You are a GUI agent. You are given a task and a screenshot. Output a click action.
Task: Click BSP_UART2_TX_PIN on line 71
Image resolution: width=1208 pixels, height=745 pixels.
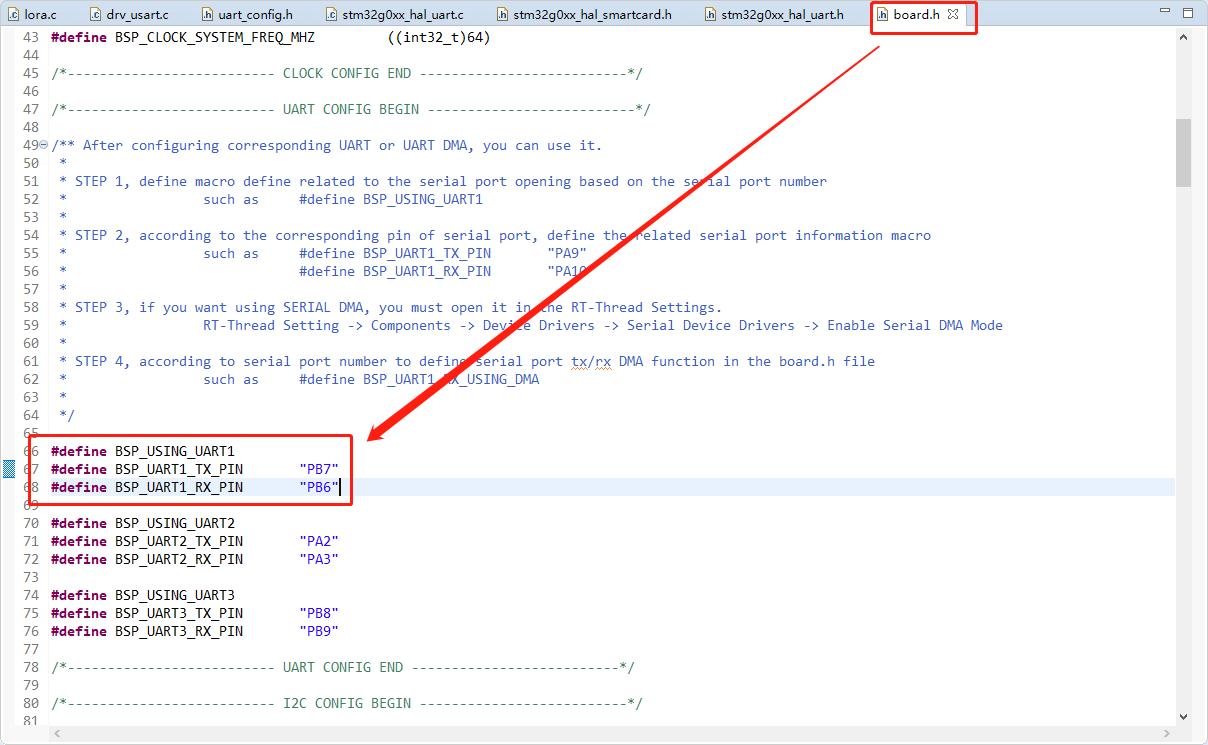(179, 541)
